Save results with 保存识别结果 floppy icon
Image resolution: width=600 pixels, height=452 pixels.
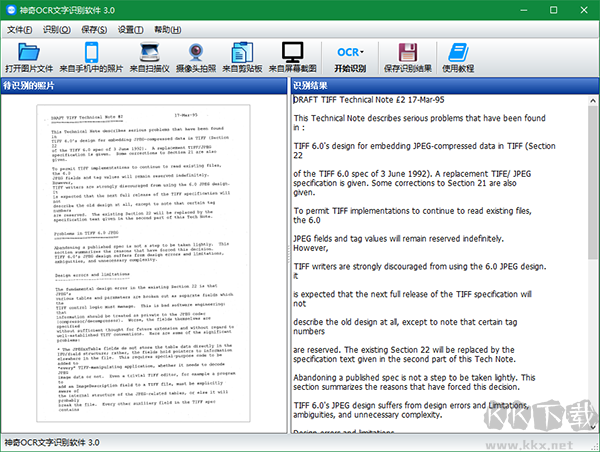pos(408,57)
